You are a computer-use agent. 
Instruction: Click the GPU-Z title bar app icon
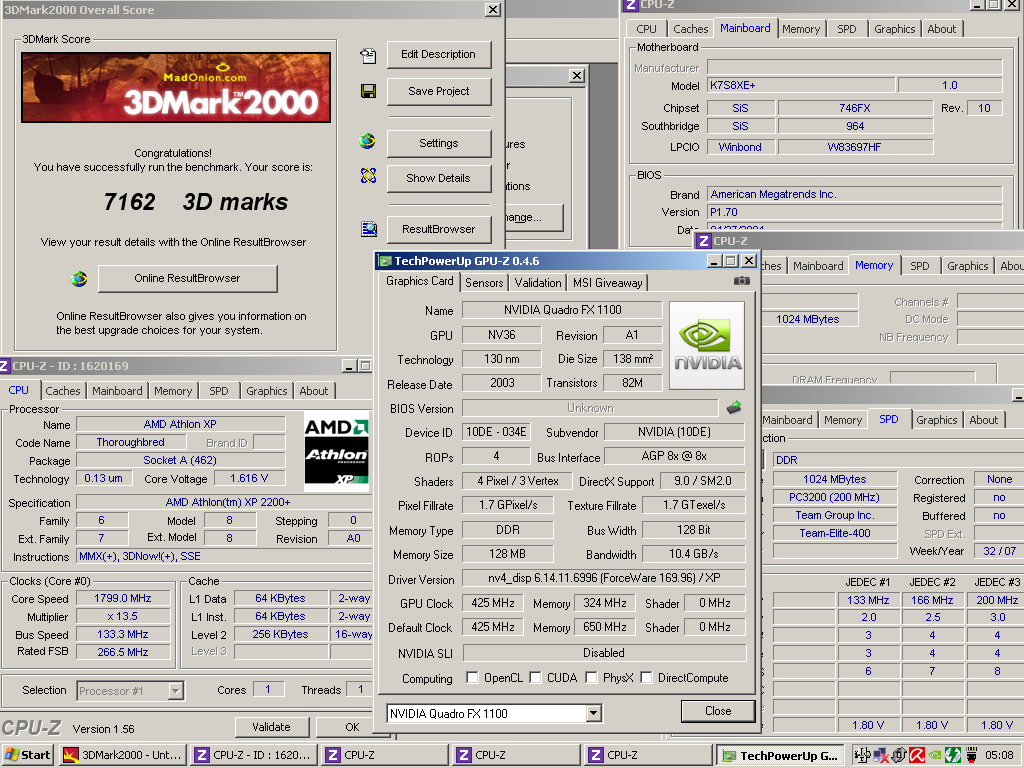pos(385,261)
